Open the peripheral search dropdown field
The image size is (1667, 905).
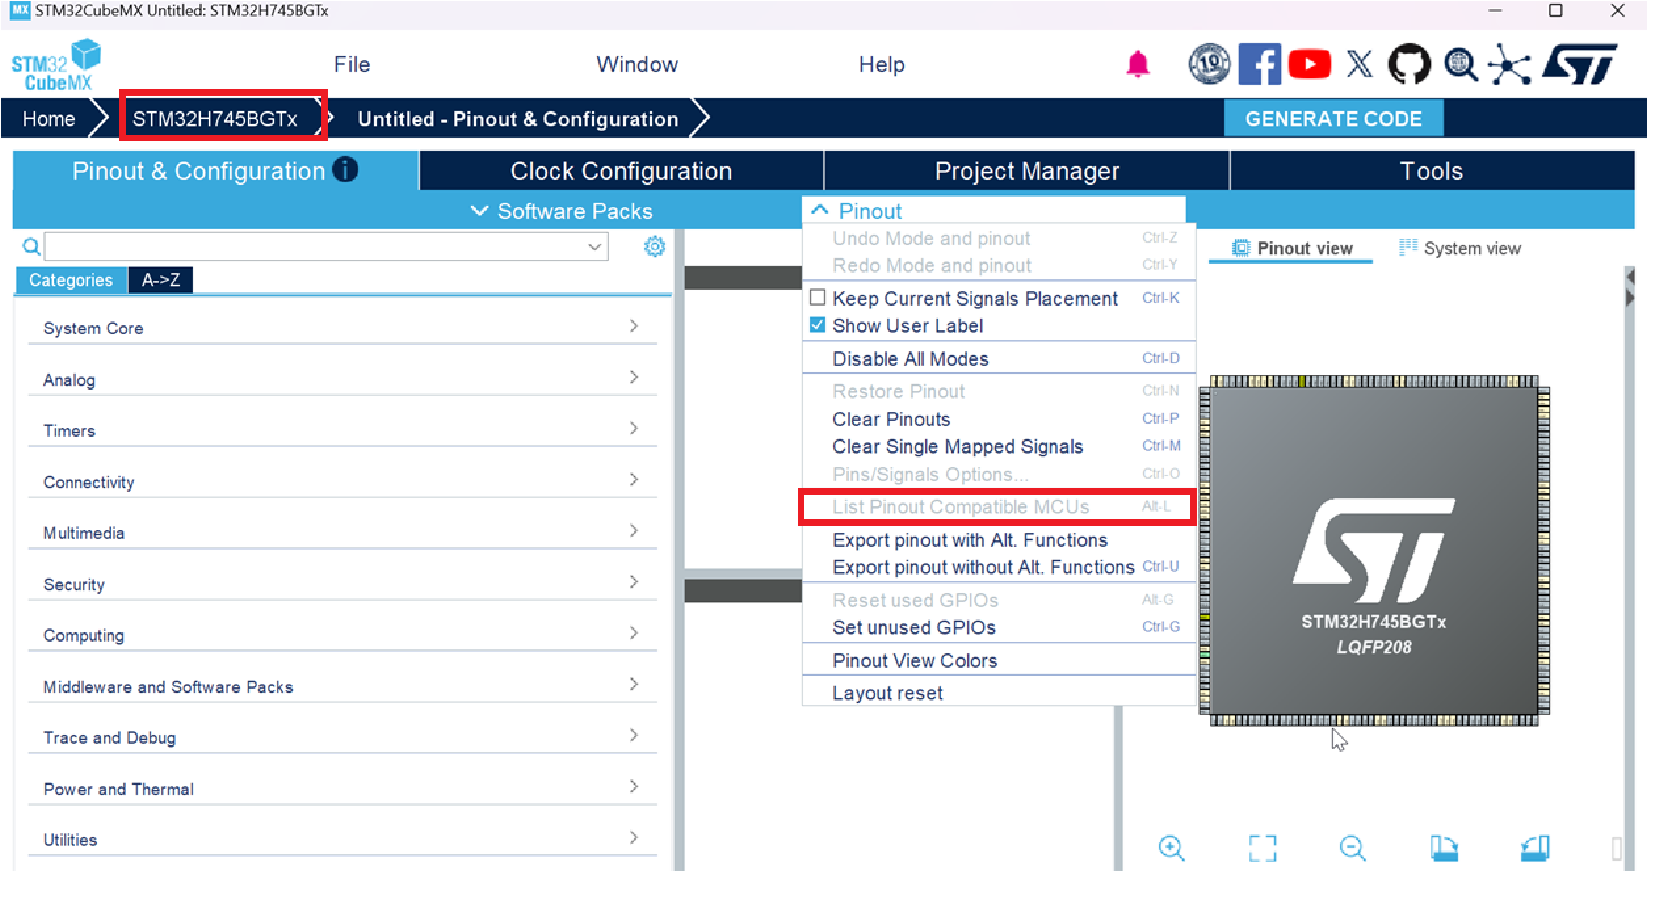pos(326,246)
